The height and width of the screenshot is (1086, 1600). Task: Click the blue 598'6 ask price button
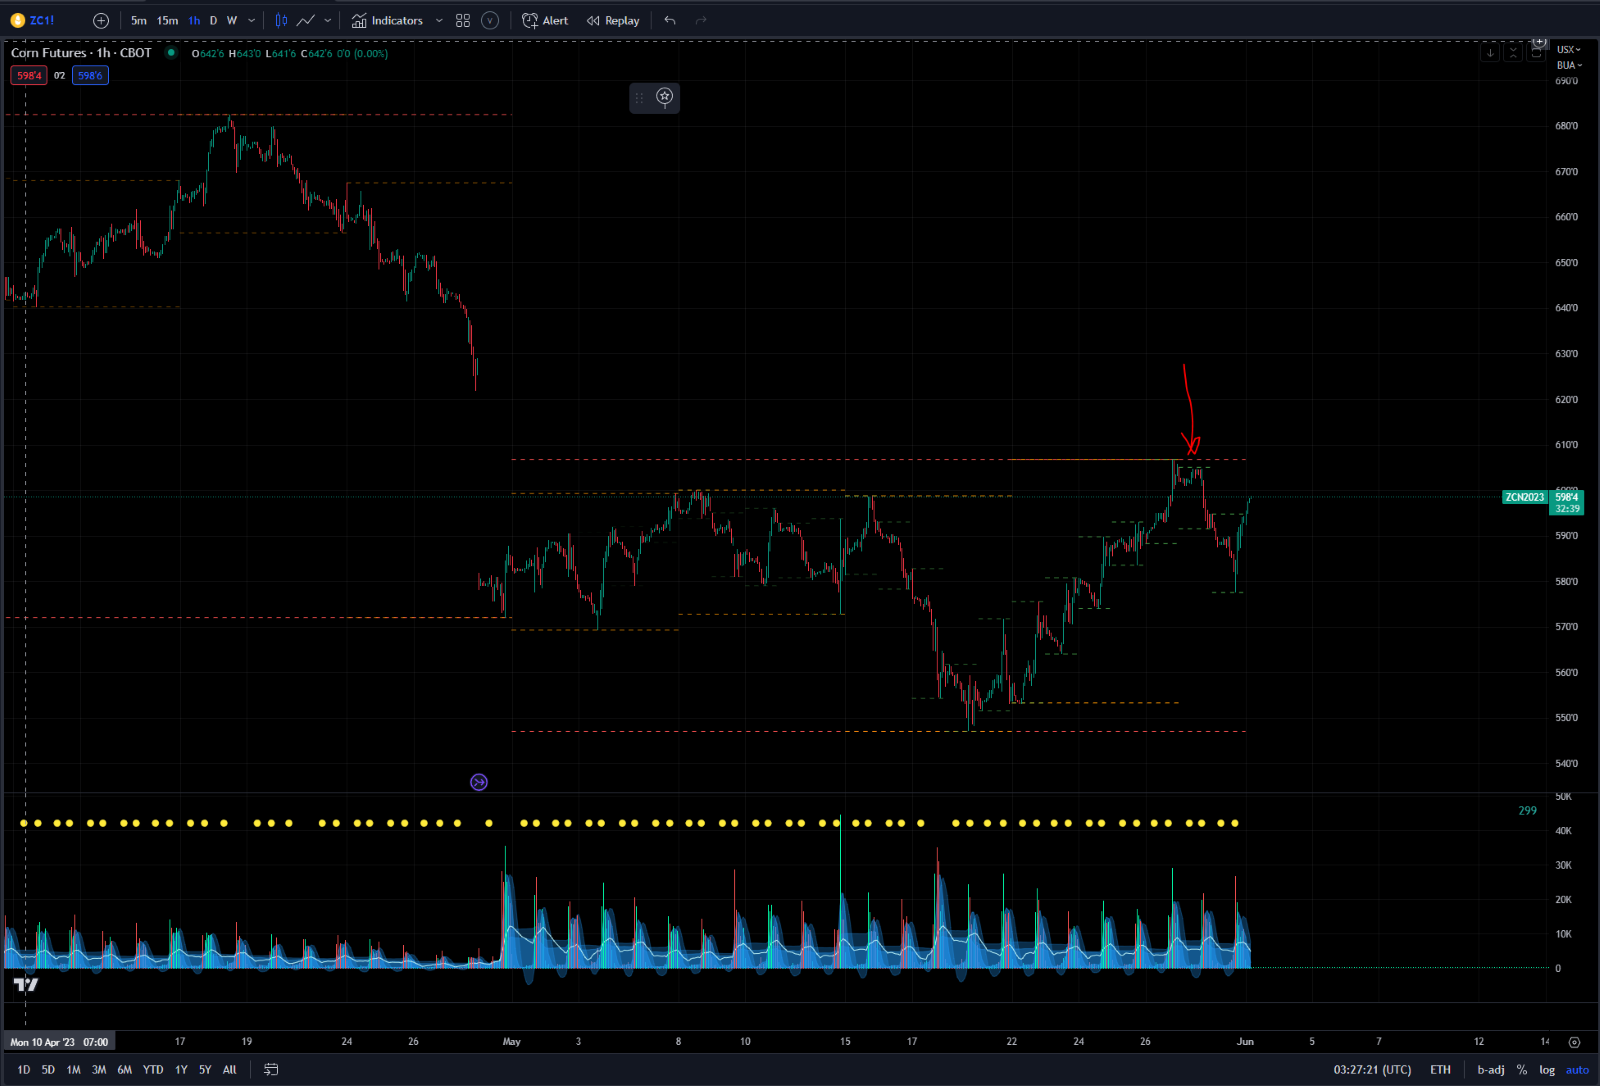pos(90,75)
